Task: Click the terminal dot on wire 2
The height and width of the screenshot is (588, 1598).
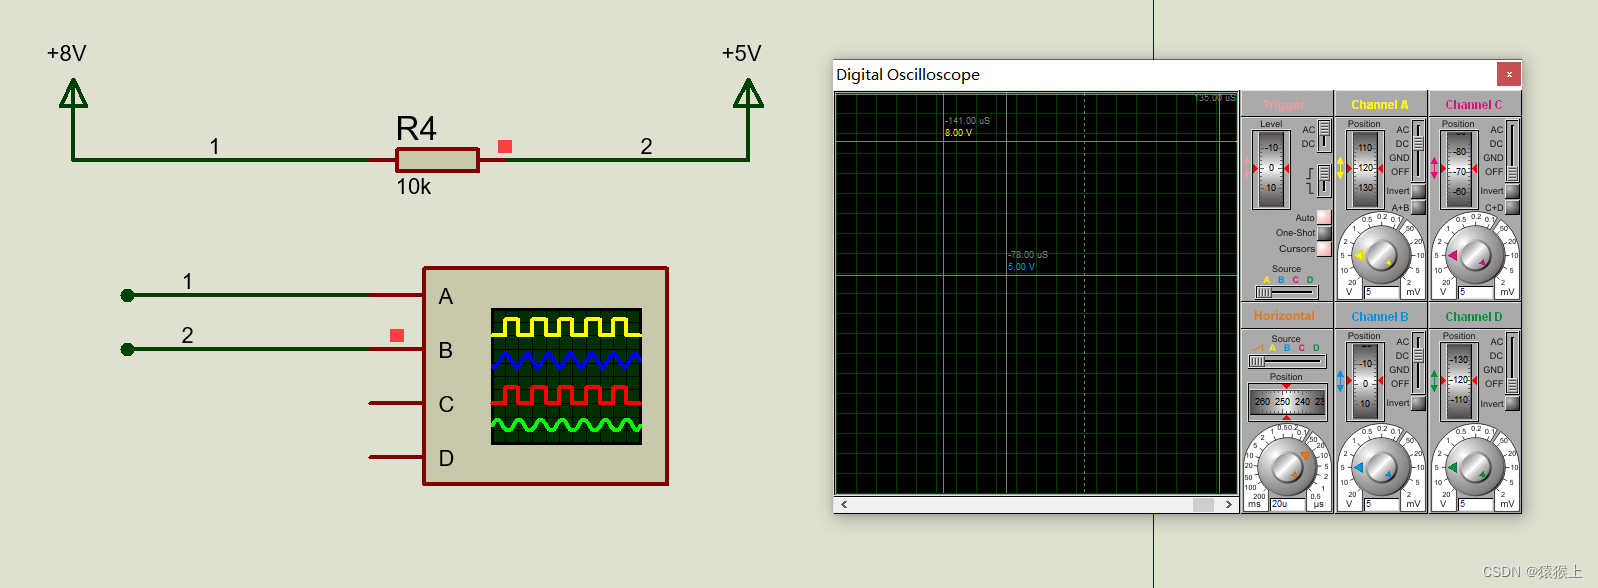Action: coord(127,349)
